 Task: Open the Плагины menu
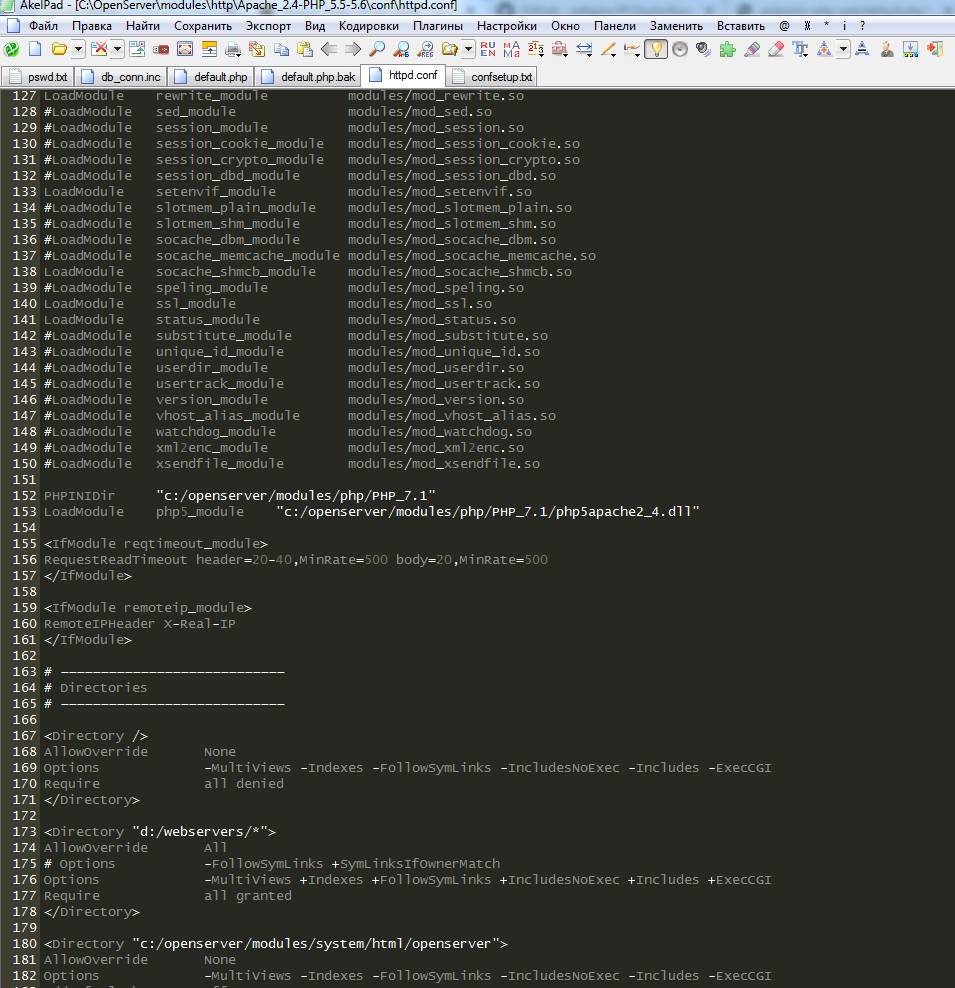coord(438,25)
